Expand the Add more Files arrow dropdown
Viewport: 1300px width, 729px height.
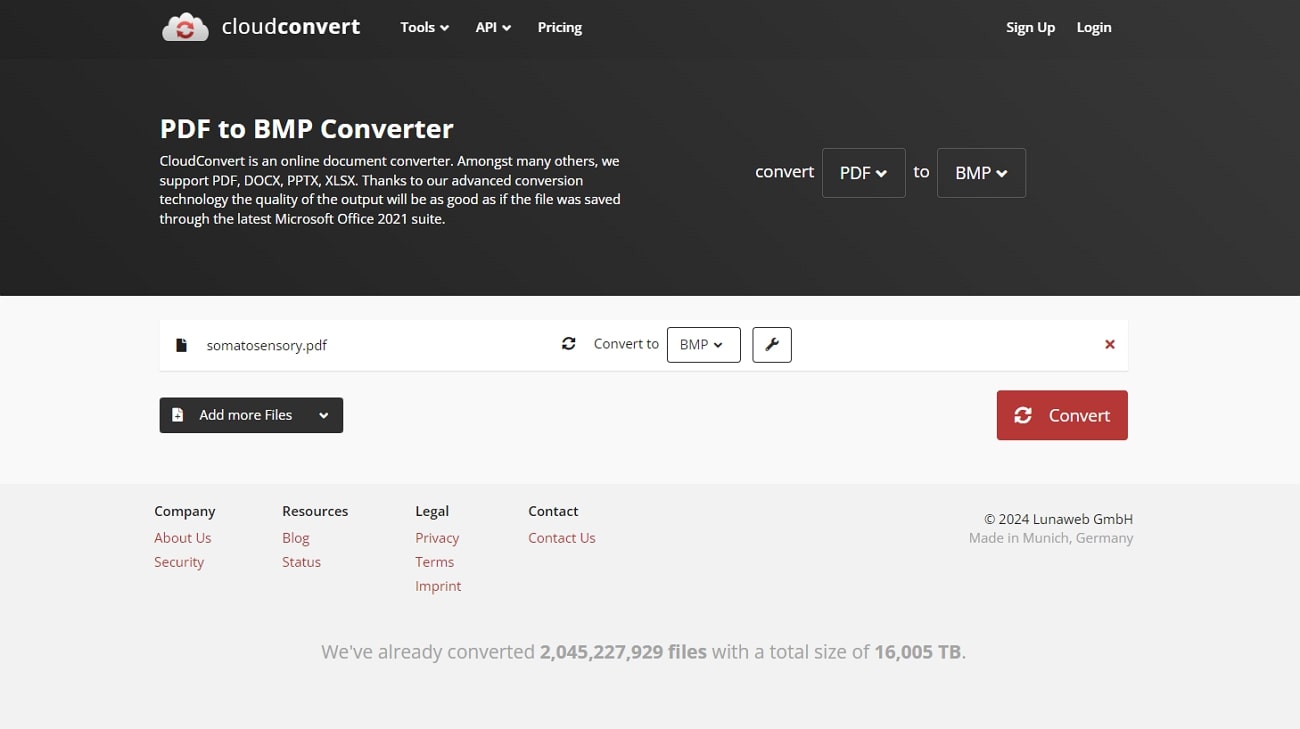click(x=324, y=415)
